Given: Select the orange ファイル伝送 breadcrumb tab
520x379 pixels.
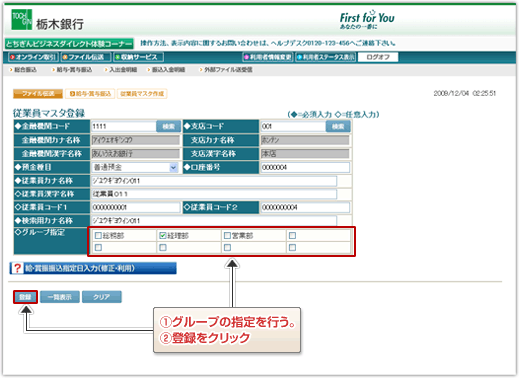Looking at the screenshot, I should click(38, 94).
